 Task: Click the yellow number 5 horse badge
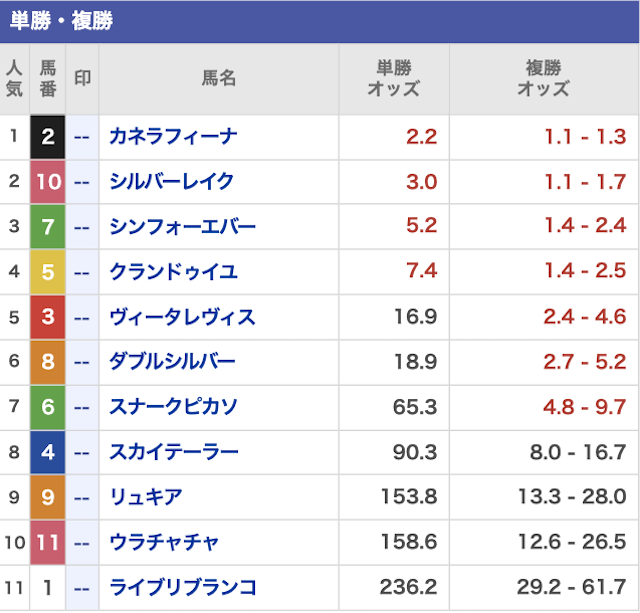click(x=48, y=272)
